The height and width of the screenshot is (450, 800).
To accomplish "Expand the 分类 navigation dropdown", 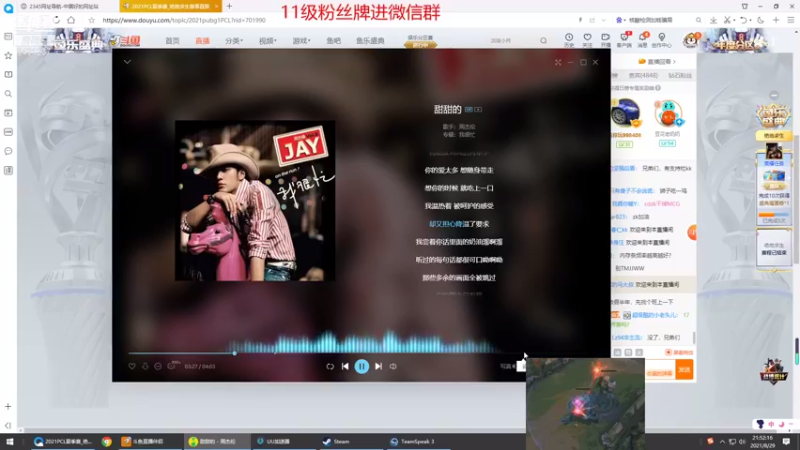I will 234,41.
